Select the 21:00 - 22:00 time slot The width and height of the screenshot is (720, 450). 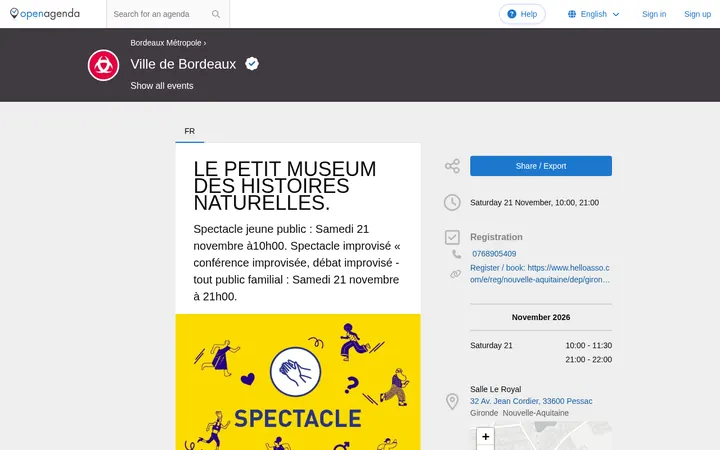coord(588,360)
